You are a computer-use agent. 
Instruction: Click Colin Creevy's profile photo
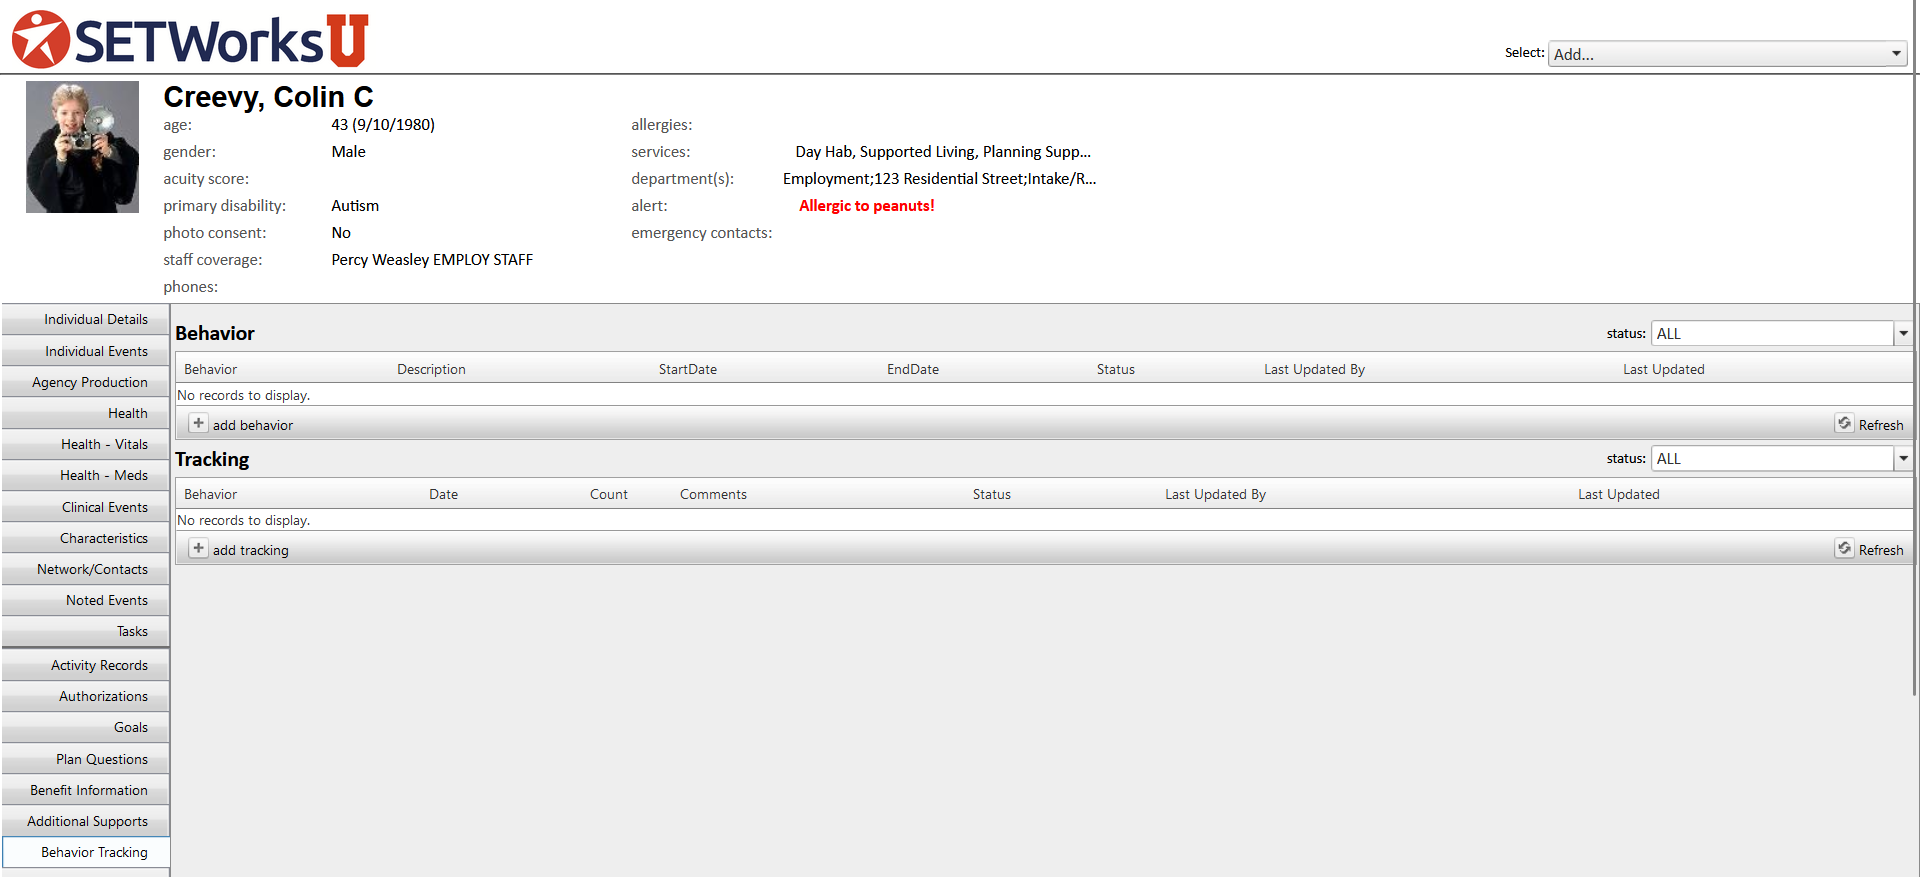[x=82, y=147]
